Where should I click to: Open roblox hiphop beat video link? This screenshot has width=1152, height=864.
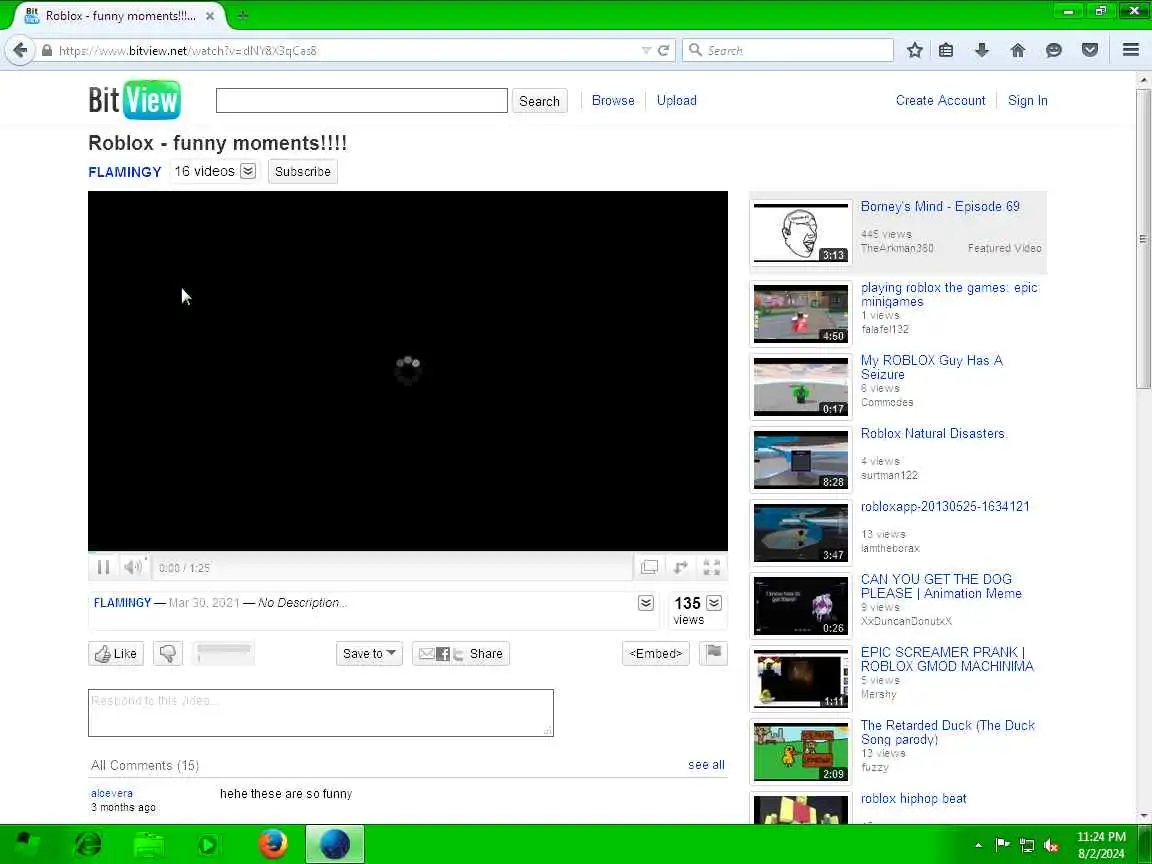(x=913, y=799)
